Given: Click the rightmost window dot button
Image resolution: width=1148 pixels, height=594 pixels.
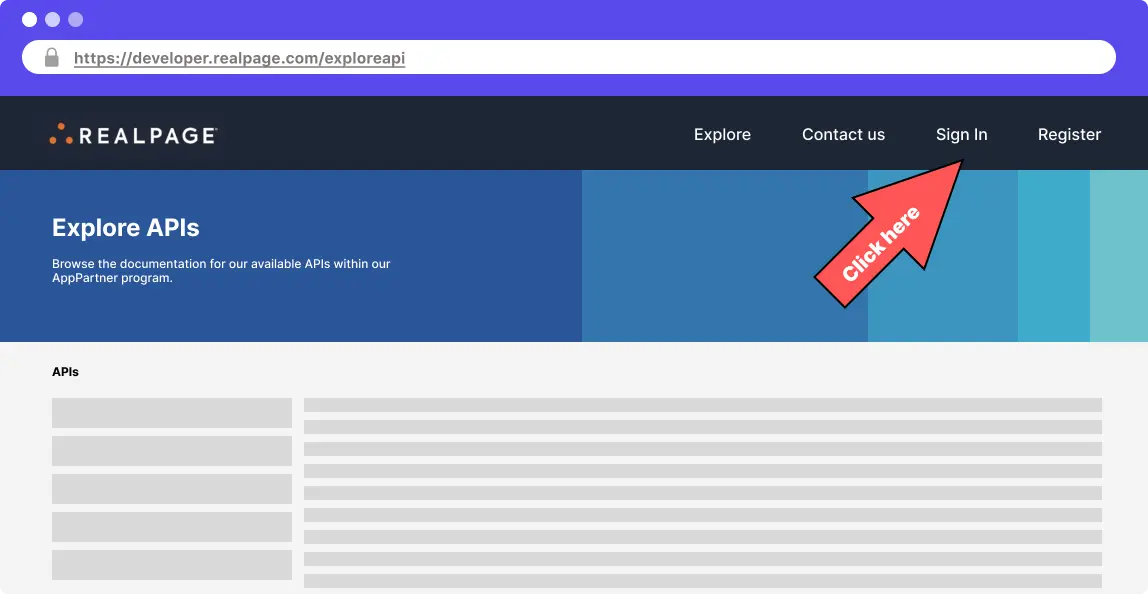Looking at the screenshot, I should pyautogui.click(x=76, y=20).
